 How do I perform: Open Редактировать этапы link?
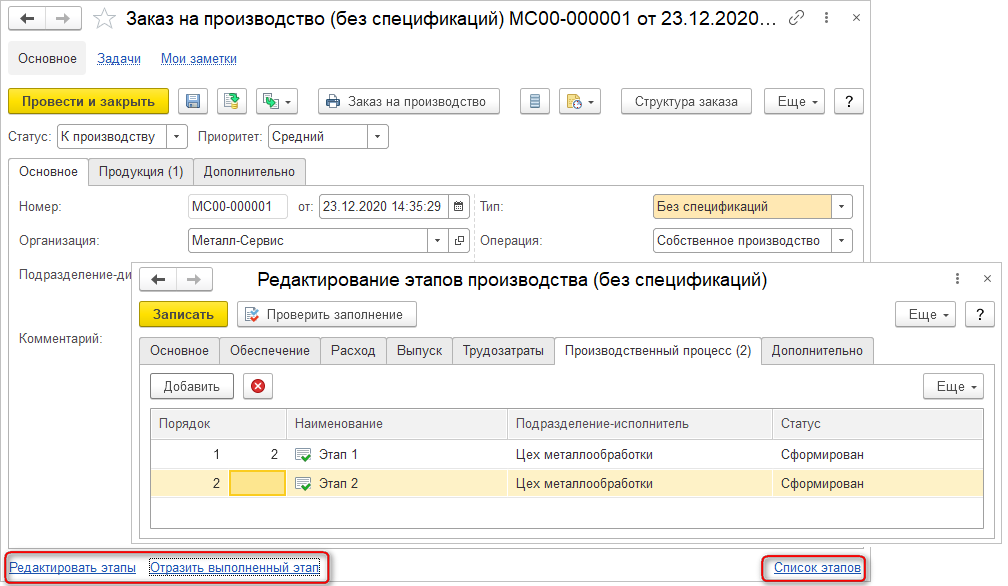[x=72, y=567]
